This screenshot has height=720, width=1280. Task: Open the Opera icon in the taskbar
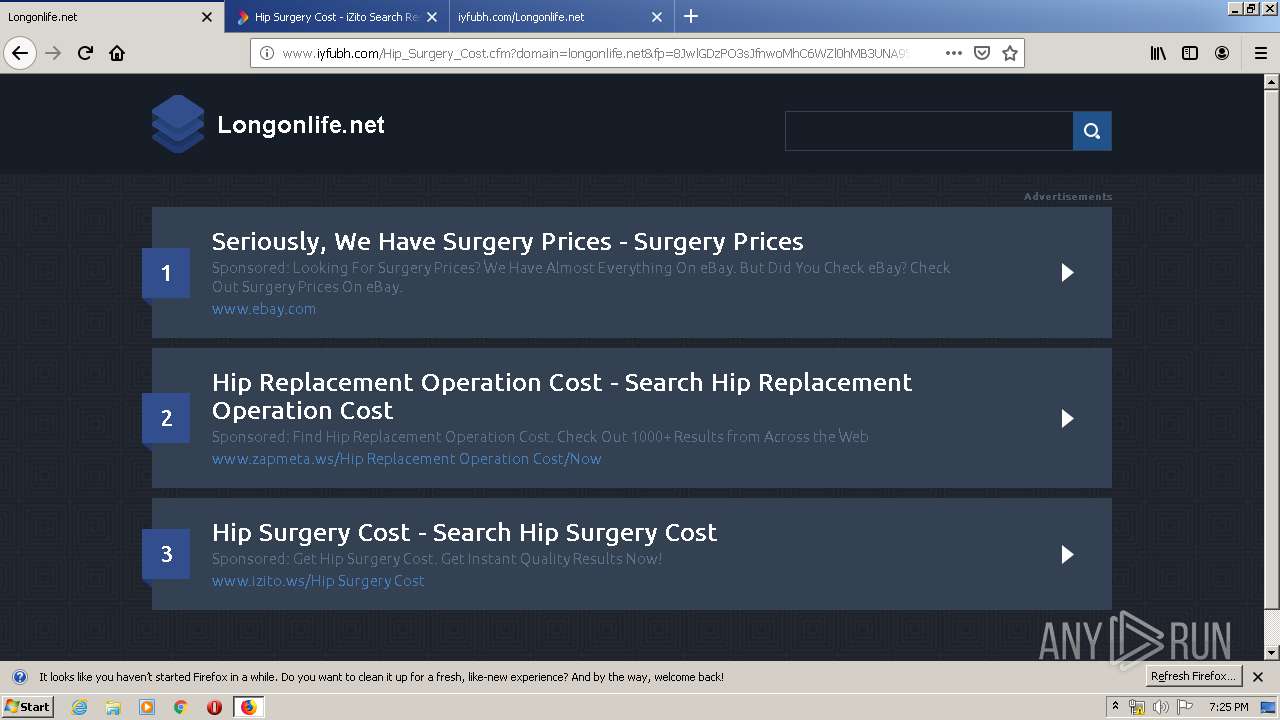pos(214,707)
